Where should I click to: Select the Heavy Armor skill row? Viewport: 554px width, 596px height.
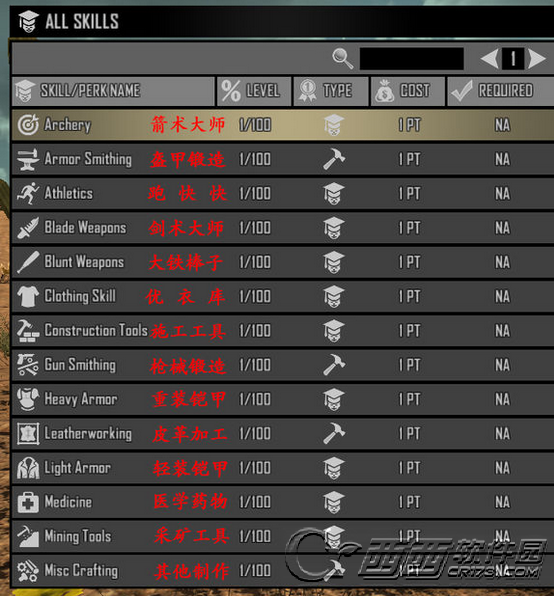[283, 399]
